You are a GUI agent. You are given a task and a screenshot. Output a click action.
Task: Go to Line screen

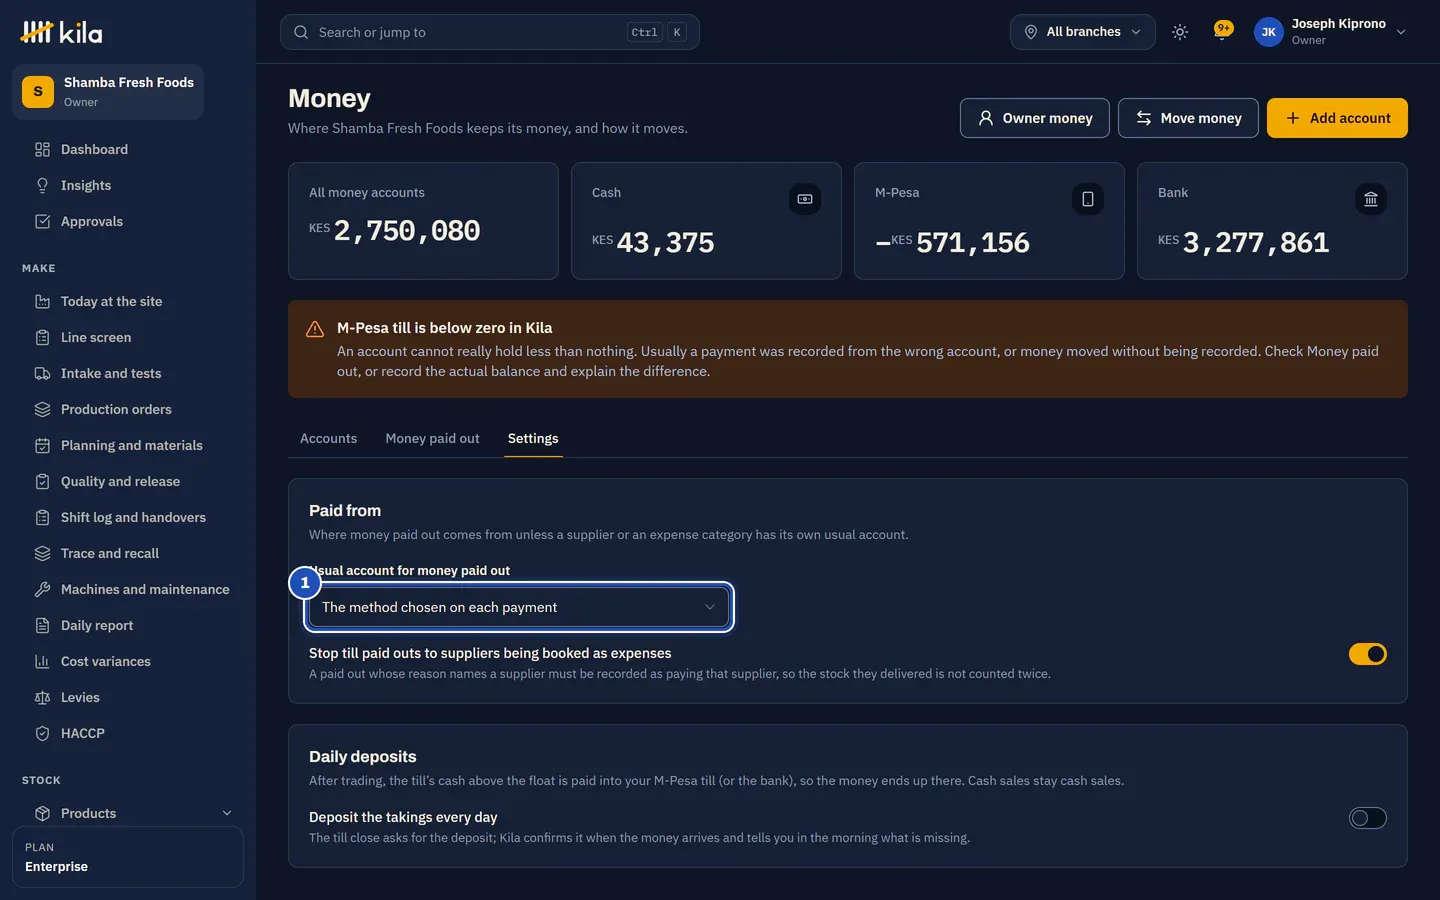click(x=128, y=337)
